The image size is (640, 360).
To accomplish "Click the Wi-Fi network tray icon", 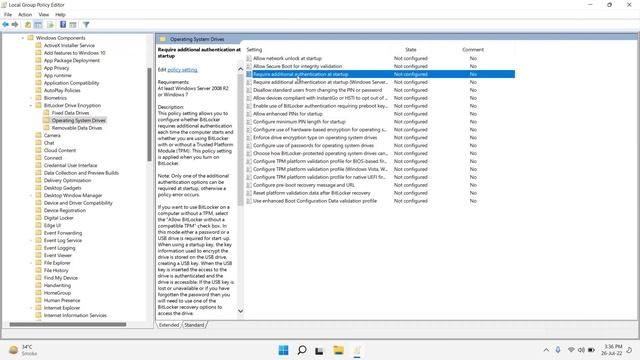I will (x=571, y=350).
